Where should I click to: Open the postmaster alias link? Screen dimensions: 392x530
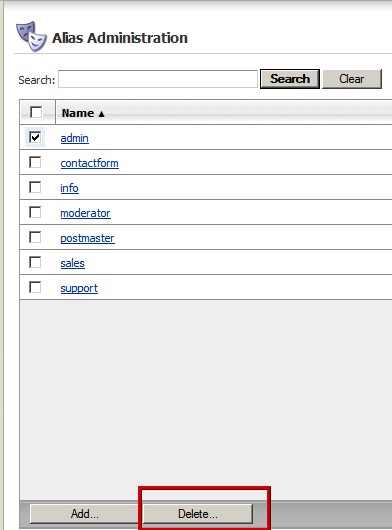88,238
